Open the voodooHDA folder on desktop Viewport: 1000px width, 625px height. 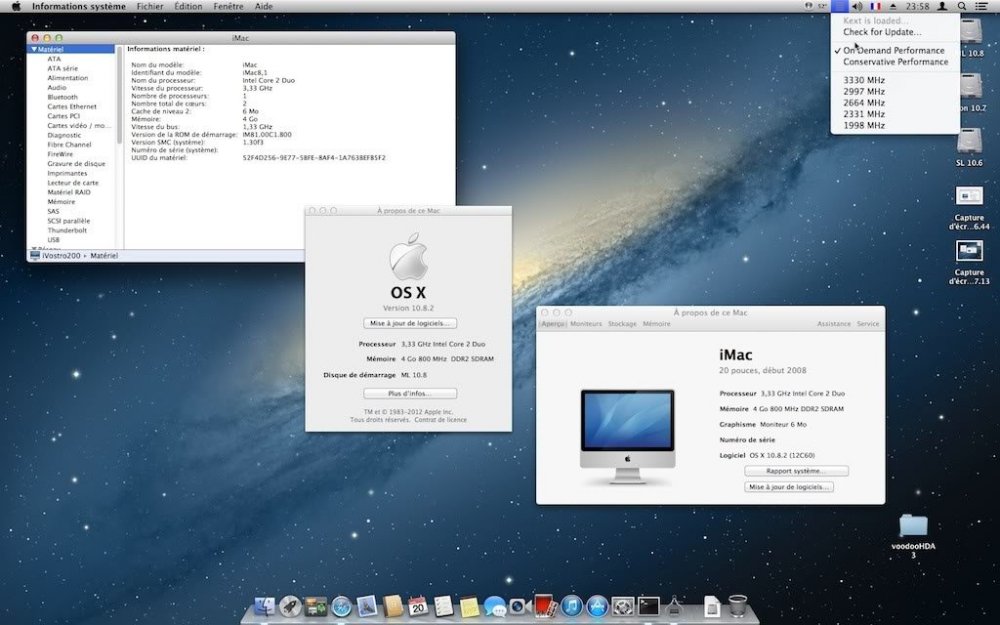tap(913, 526)
